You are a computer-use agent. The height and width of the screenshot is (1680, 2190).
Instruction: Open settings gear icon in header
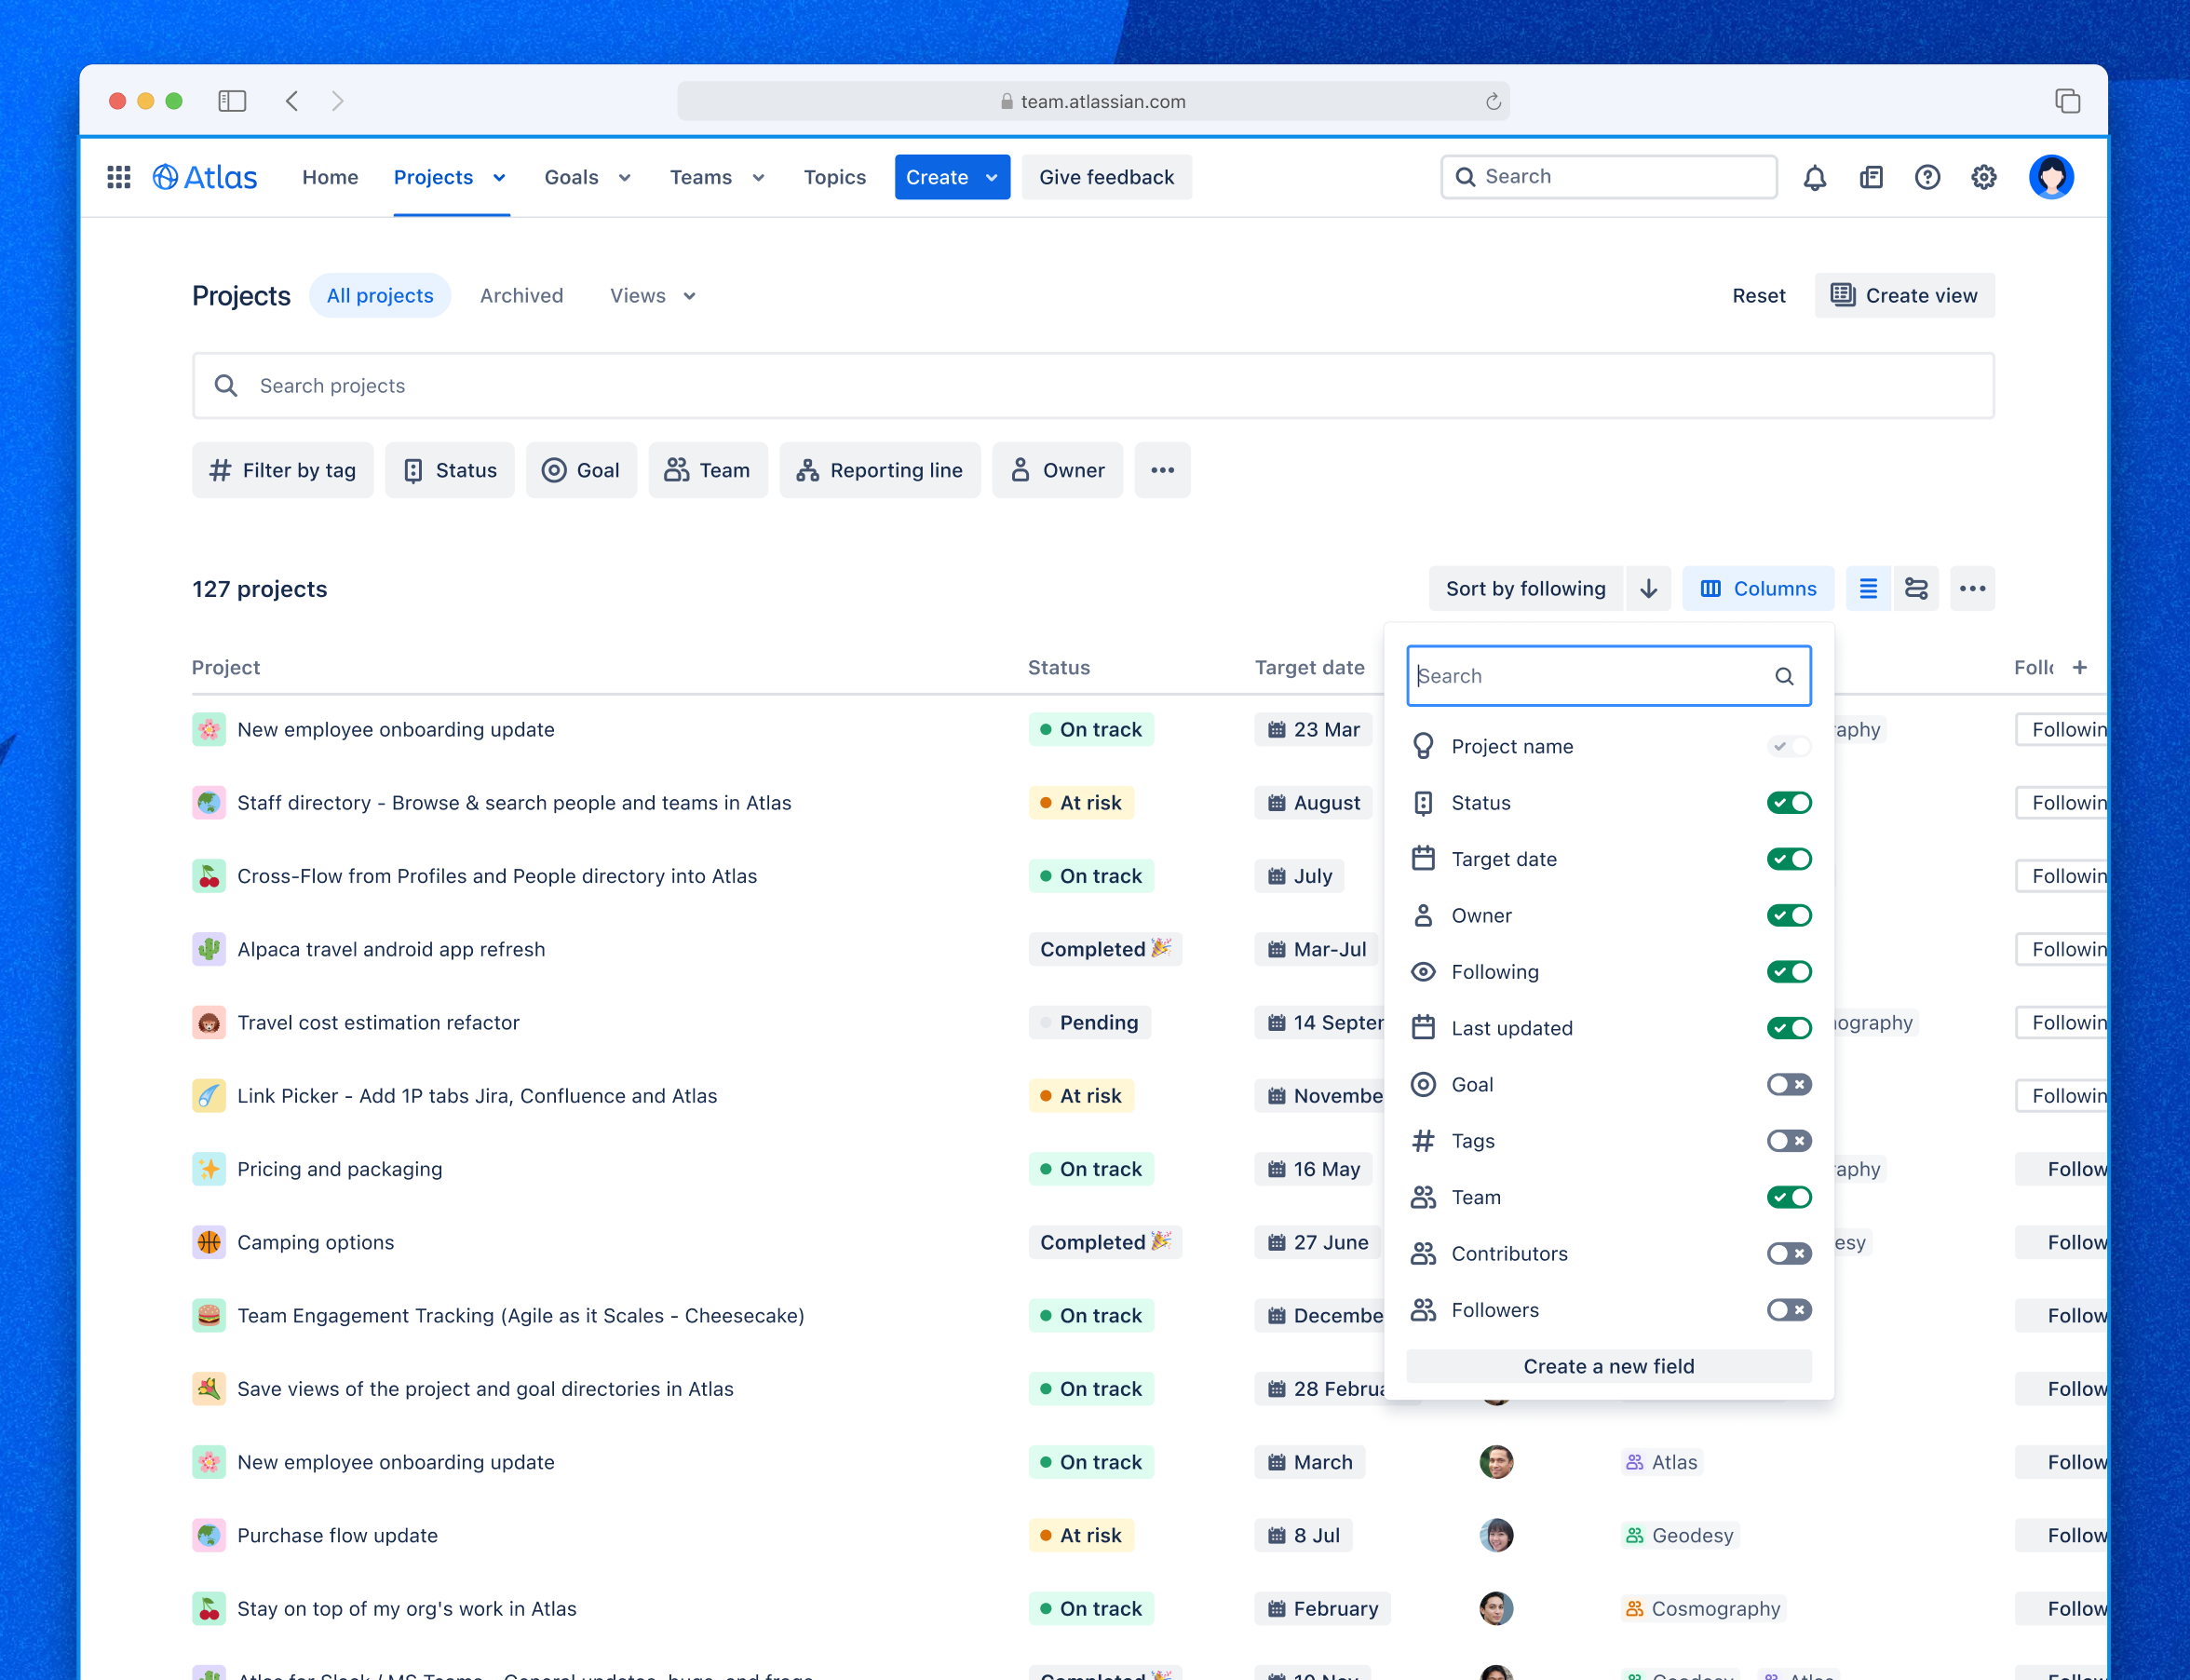[x=1983, y=177]
